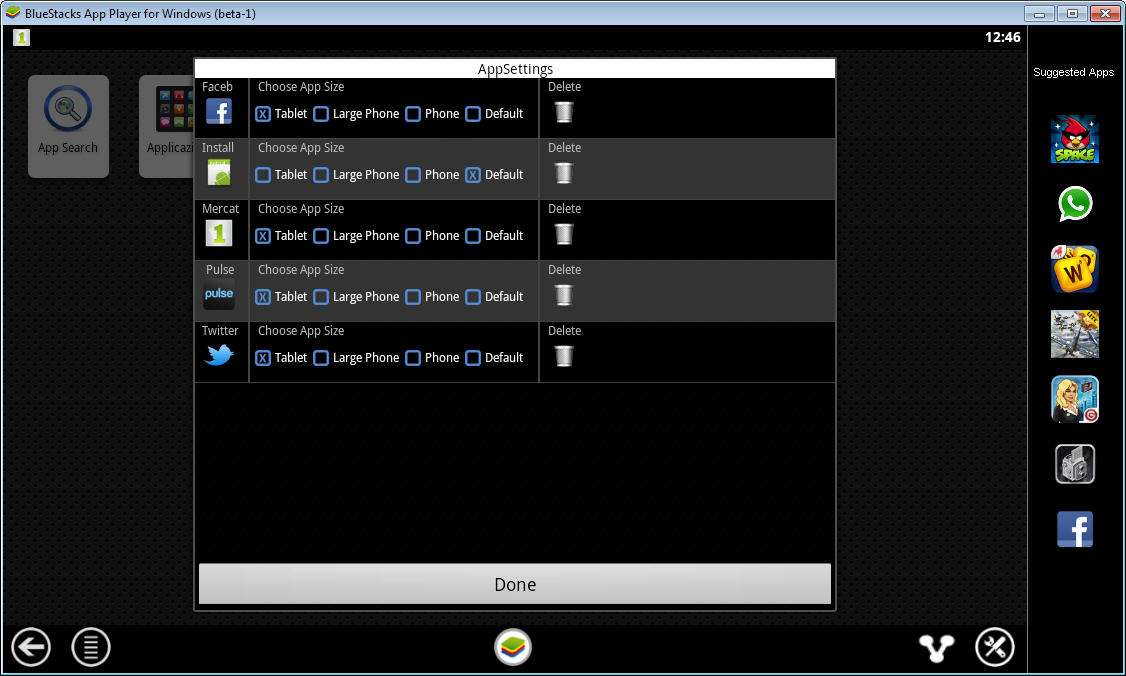Click the notification icon in status bar
This screenshot has height=676, width=1126.
point(22,37)
